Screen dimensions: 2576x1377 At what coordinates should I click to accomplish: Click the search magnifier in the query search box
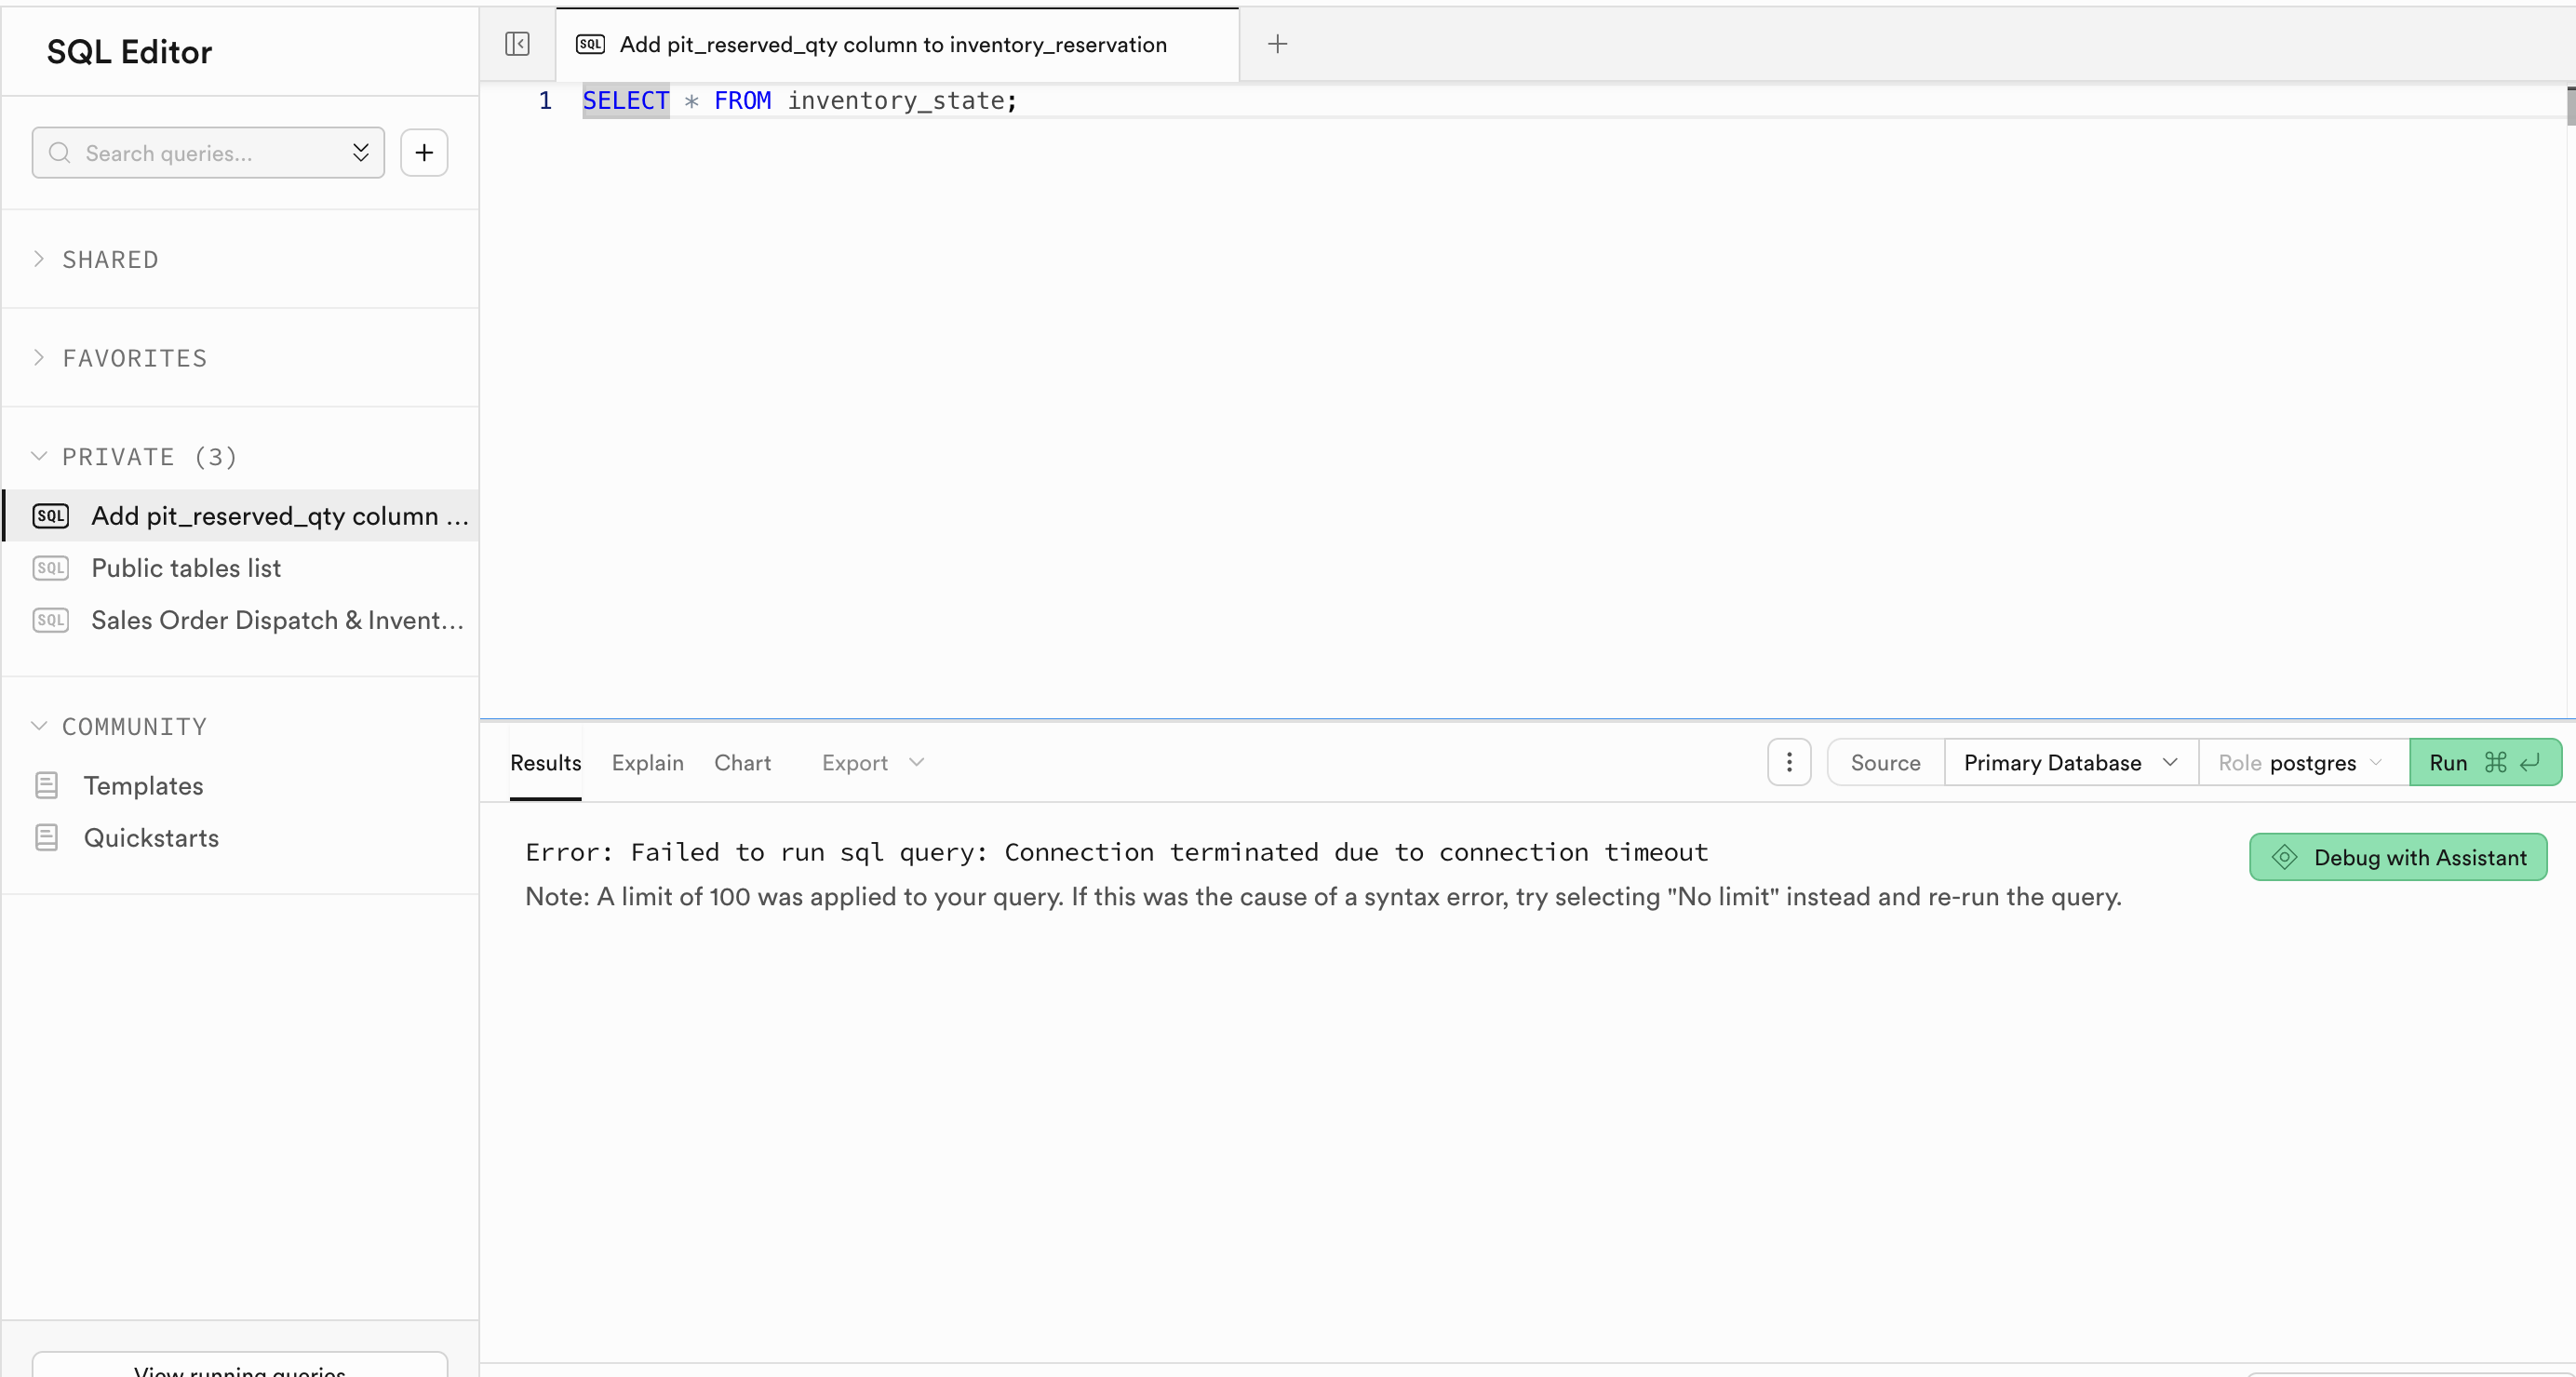[60, 153]
